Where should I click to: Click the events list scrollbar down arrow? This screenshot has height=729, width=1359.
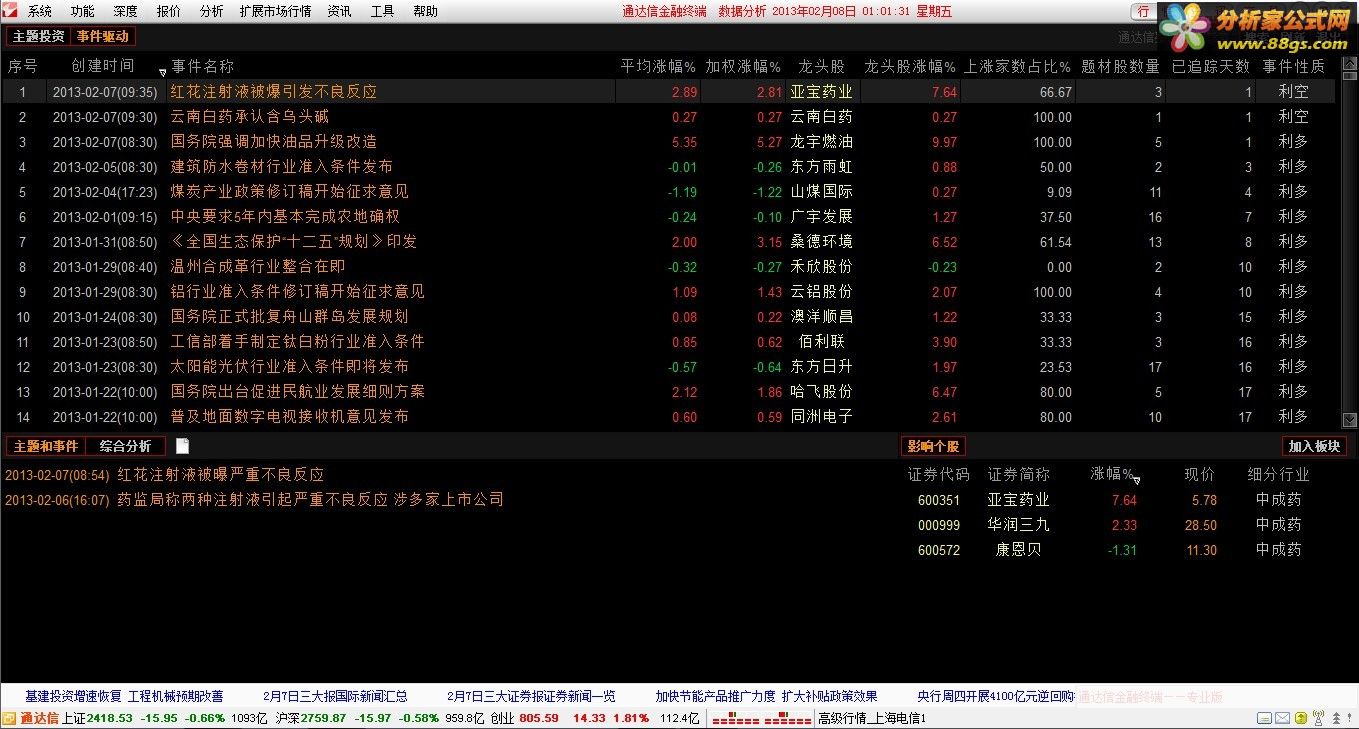[1349, 421]
